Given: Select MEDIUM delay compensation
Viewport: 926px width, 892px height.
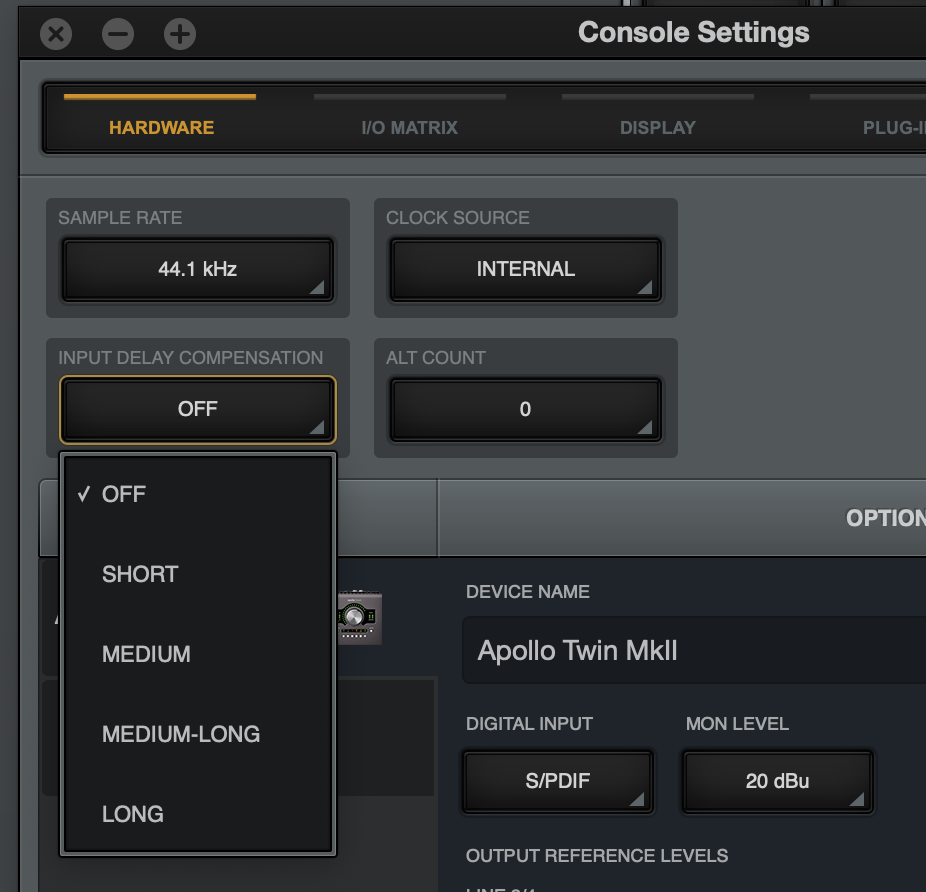Looking at the screenshot, I should 146,654.
